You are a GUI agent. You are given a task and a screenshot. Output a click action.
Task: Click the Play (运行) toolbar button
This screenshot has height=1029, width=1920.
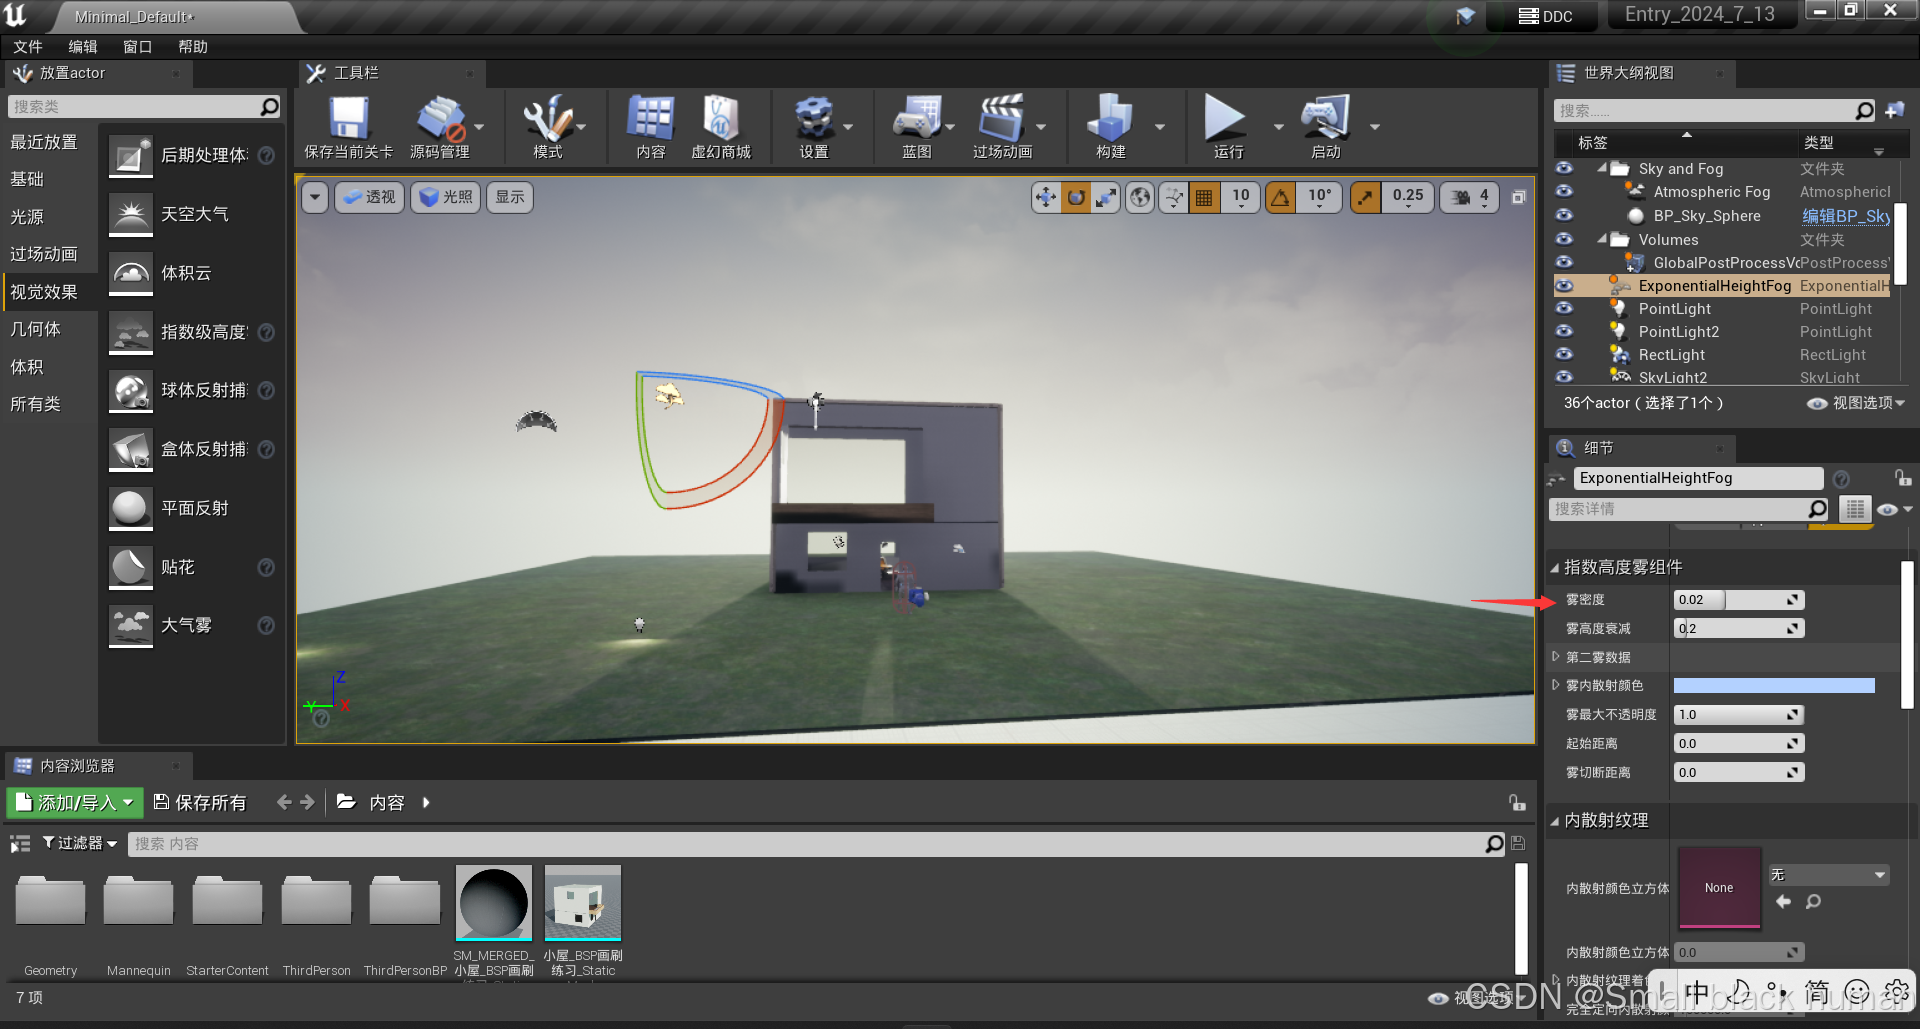click(1226, 120)
